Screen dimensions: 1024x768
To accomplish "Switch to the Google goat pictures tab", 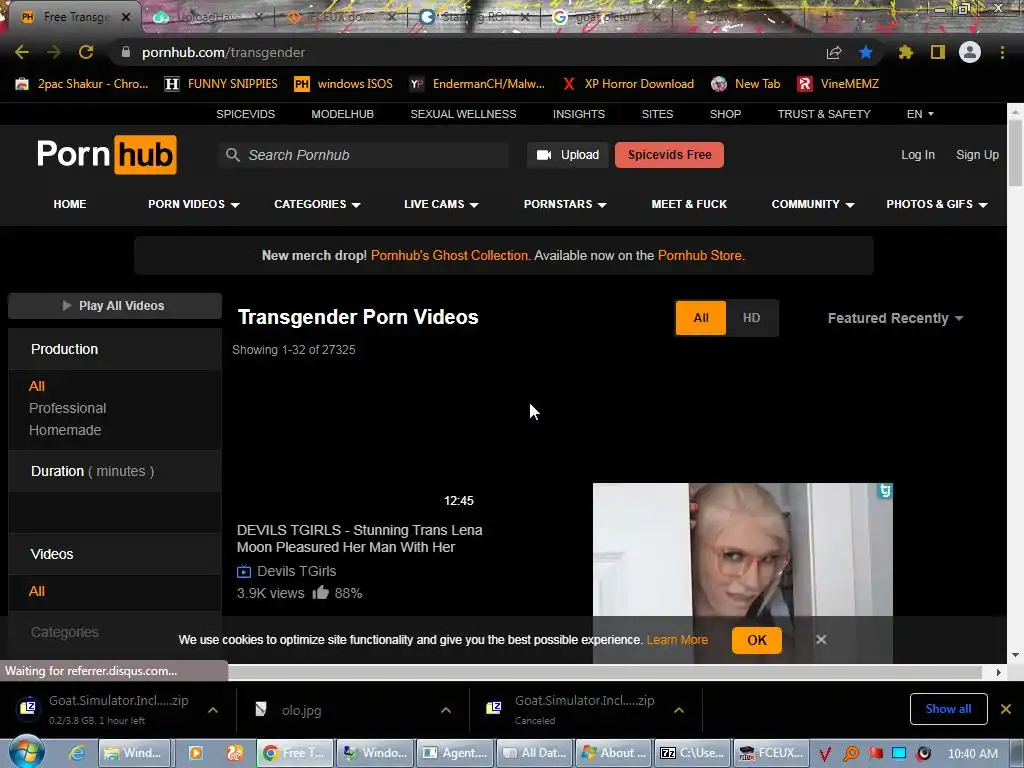I will pos(606,18).
